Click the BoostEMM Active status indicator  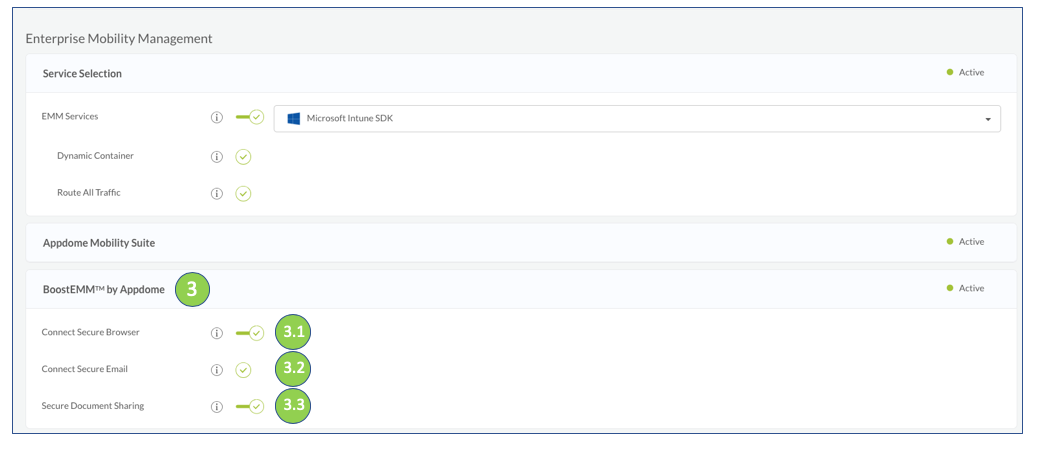(x=965, y=289)
